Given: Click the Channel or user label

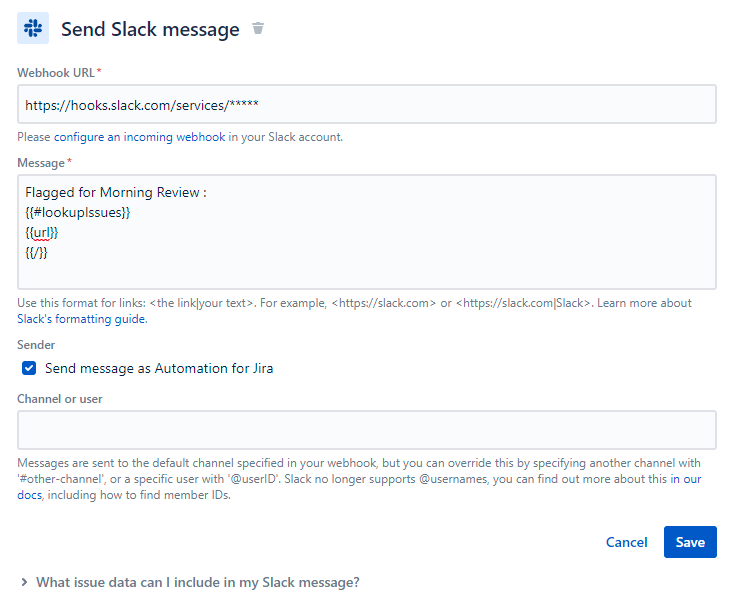Looking at the screenshot, I should (59, 399).
